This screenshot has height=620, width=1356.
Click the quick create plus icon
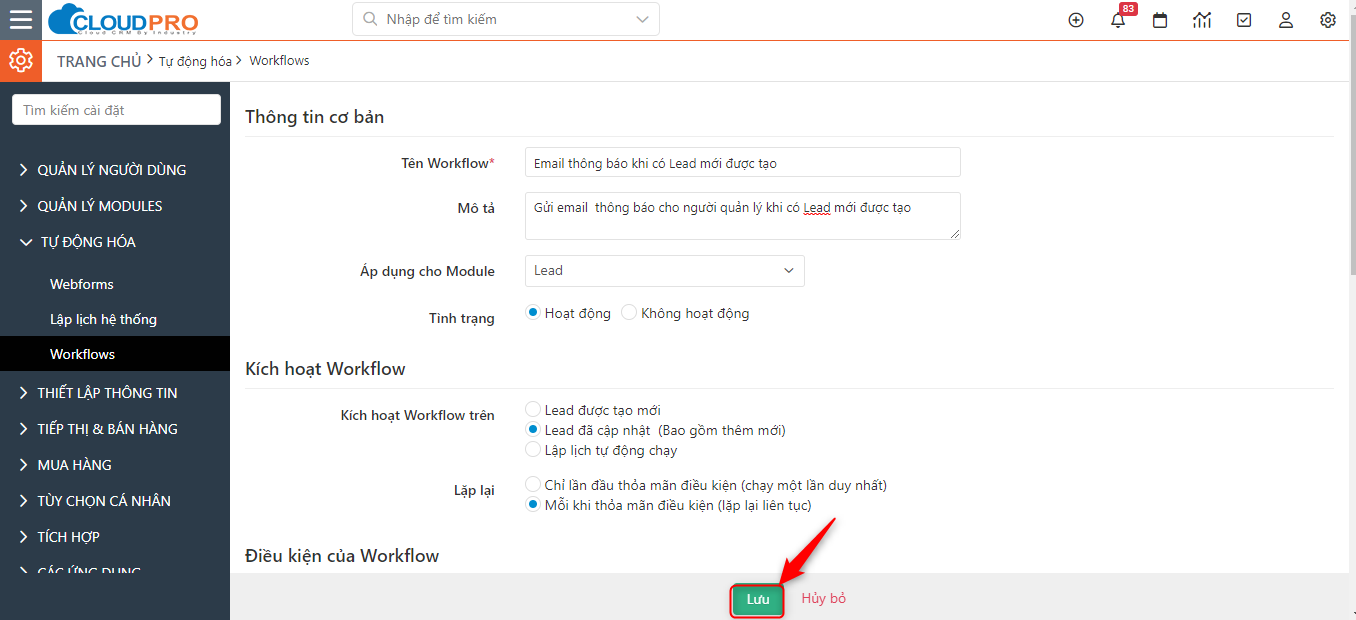pos(1076,20)
